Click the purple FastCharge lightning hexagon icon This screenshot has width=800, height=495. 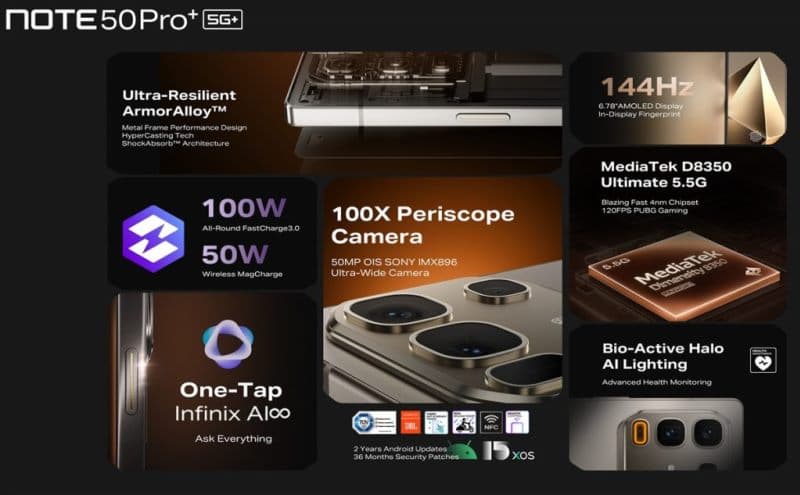pyautogui.click(x=153, y=238)
